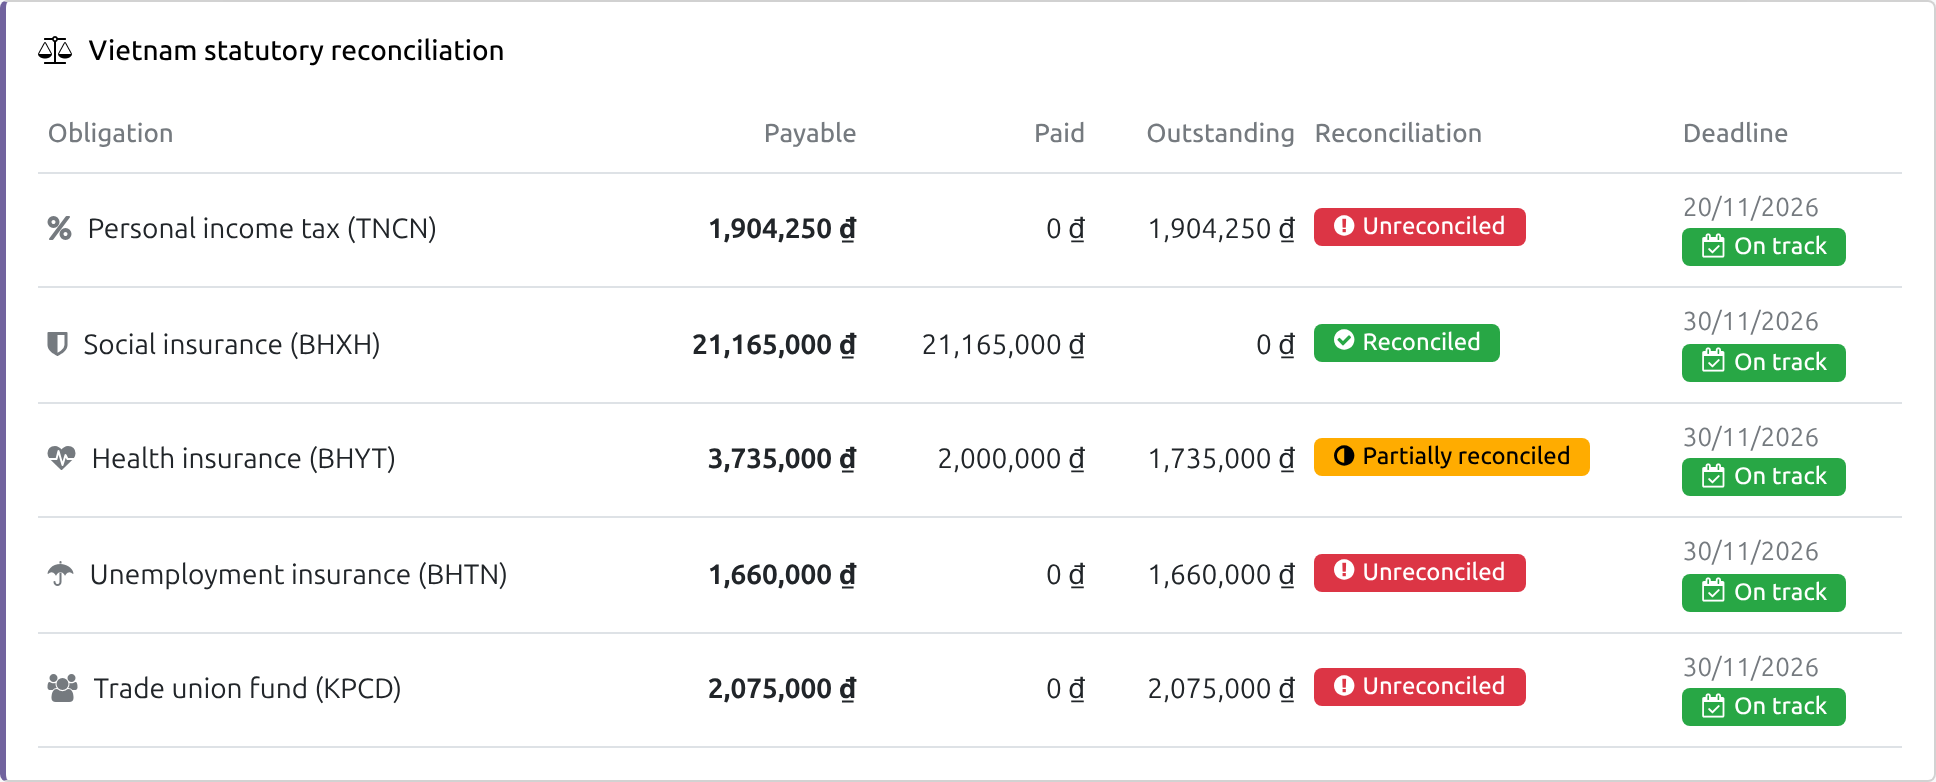Click the payable amount 1,660,000 ₫
The height and width of the screenshot is (782, 1936).
pos(782,575)
